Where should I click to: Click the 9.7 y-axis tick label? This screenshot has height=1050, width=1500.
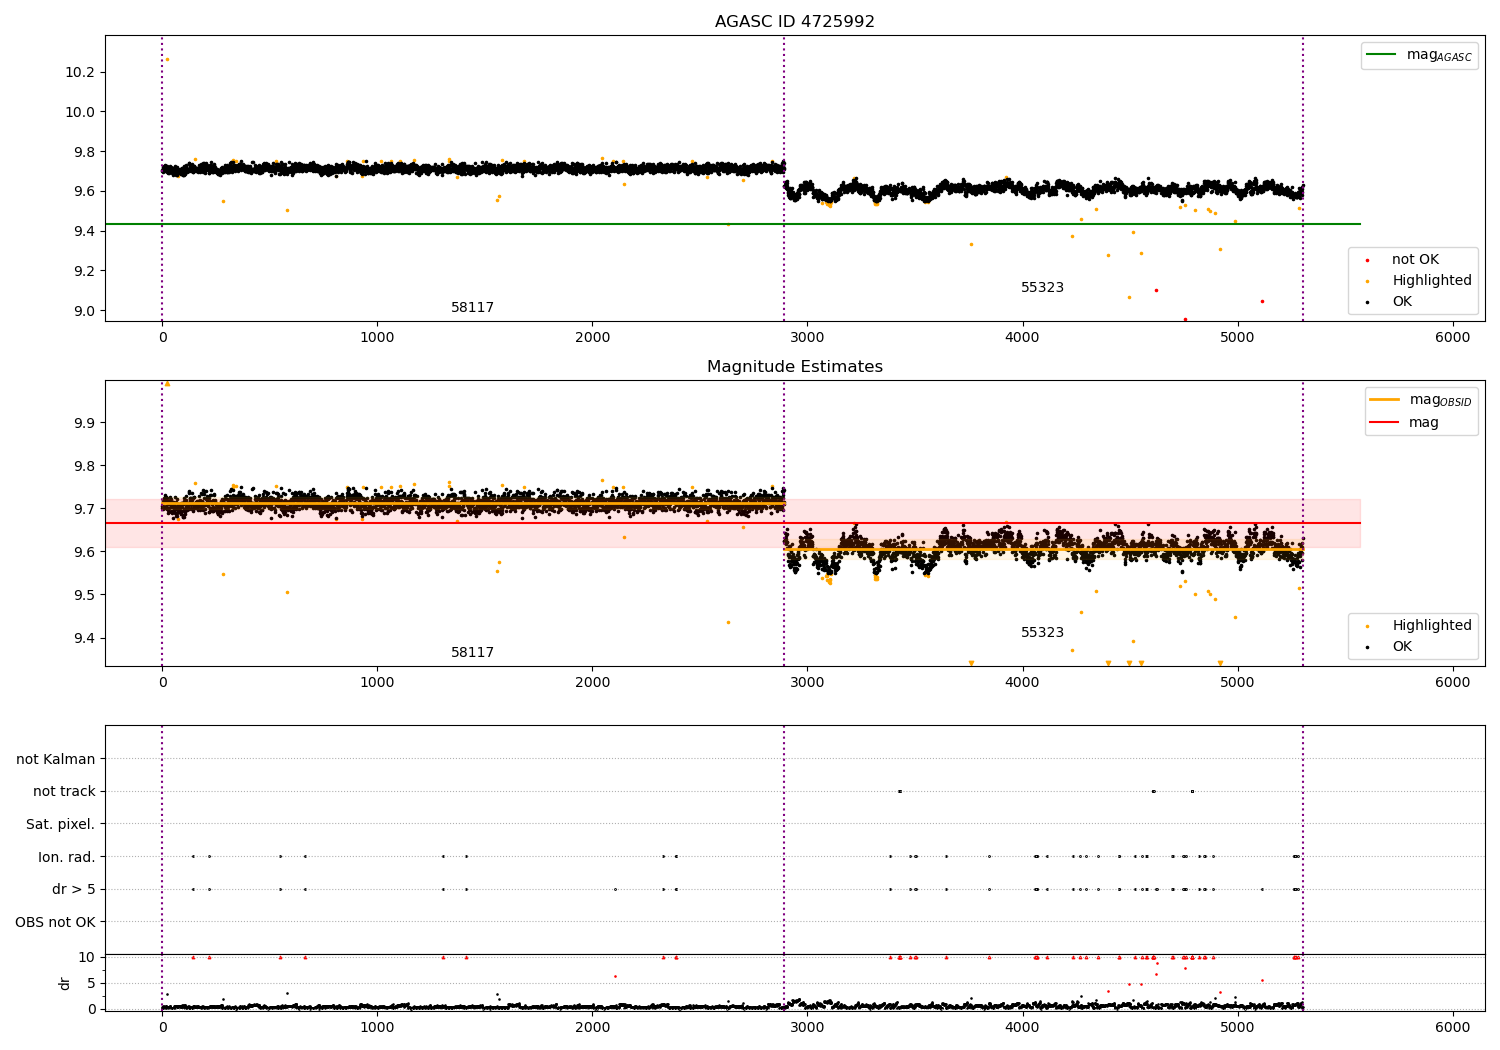[83, 509]
